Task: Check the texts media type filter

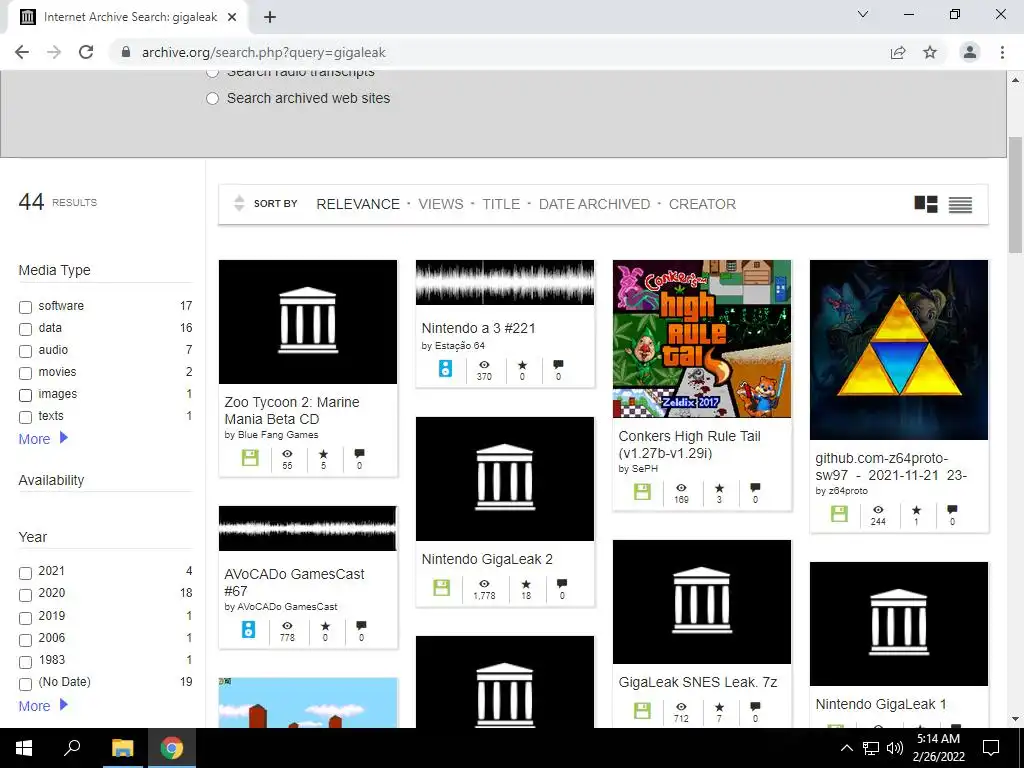Action: pos(25,417)
